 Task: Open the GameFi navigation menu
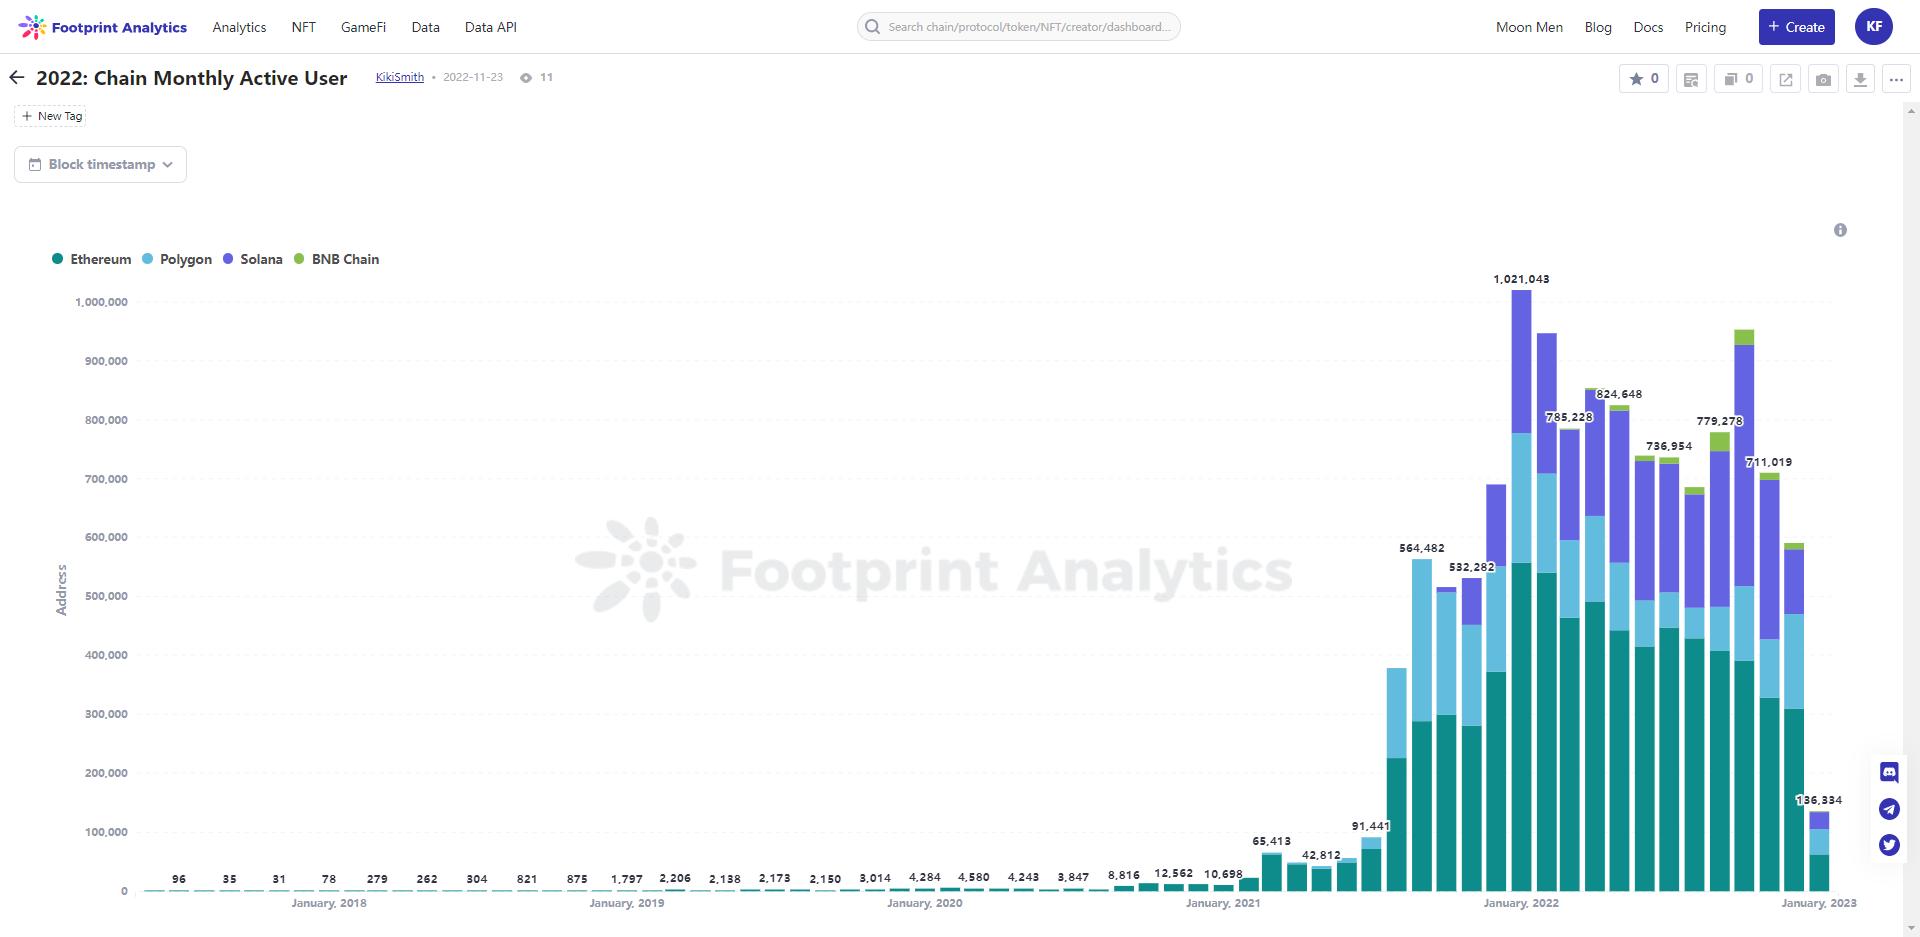tap(363, 27)
